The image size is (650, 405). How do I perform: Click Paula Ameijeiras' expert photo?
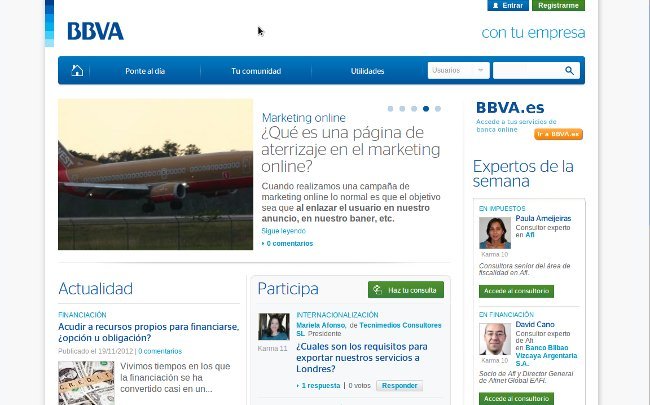pyautogui.click(x=494, y=232)
